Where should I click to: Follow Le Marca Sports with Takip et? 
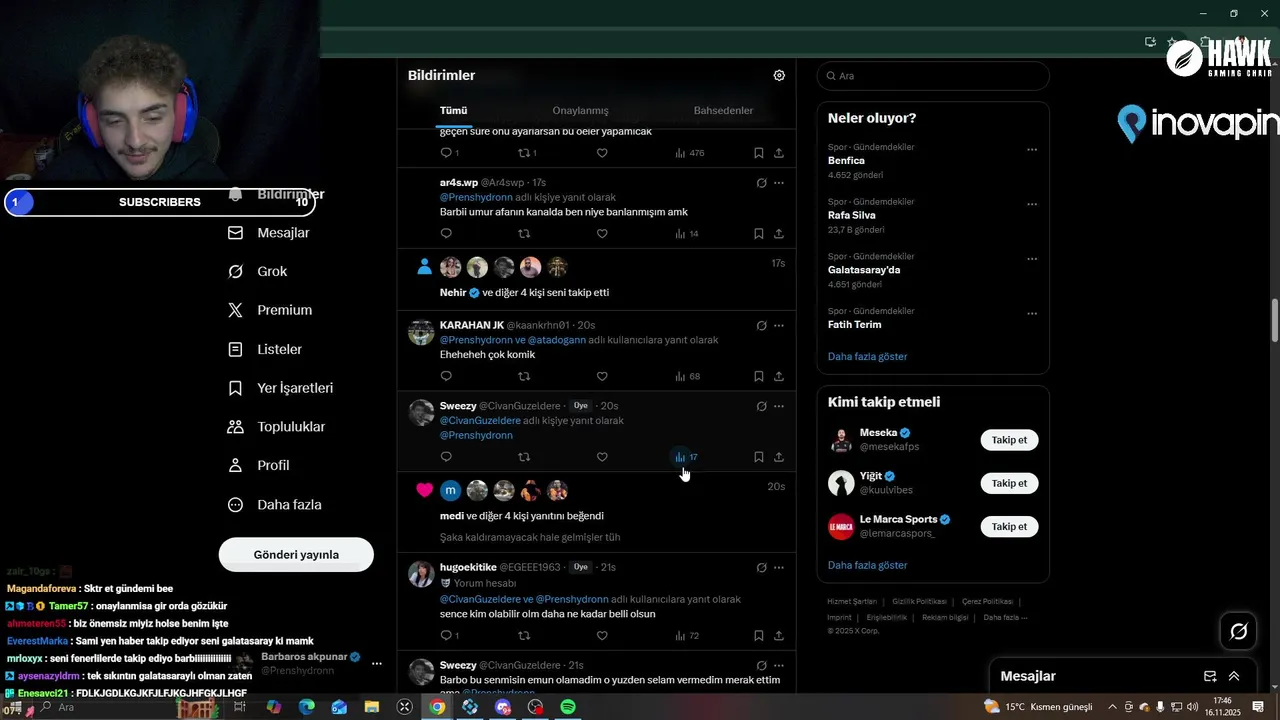coord(1009,526)
